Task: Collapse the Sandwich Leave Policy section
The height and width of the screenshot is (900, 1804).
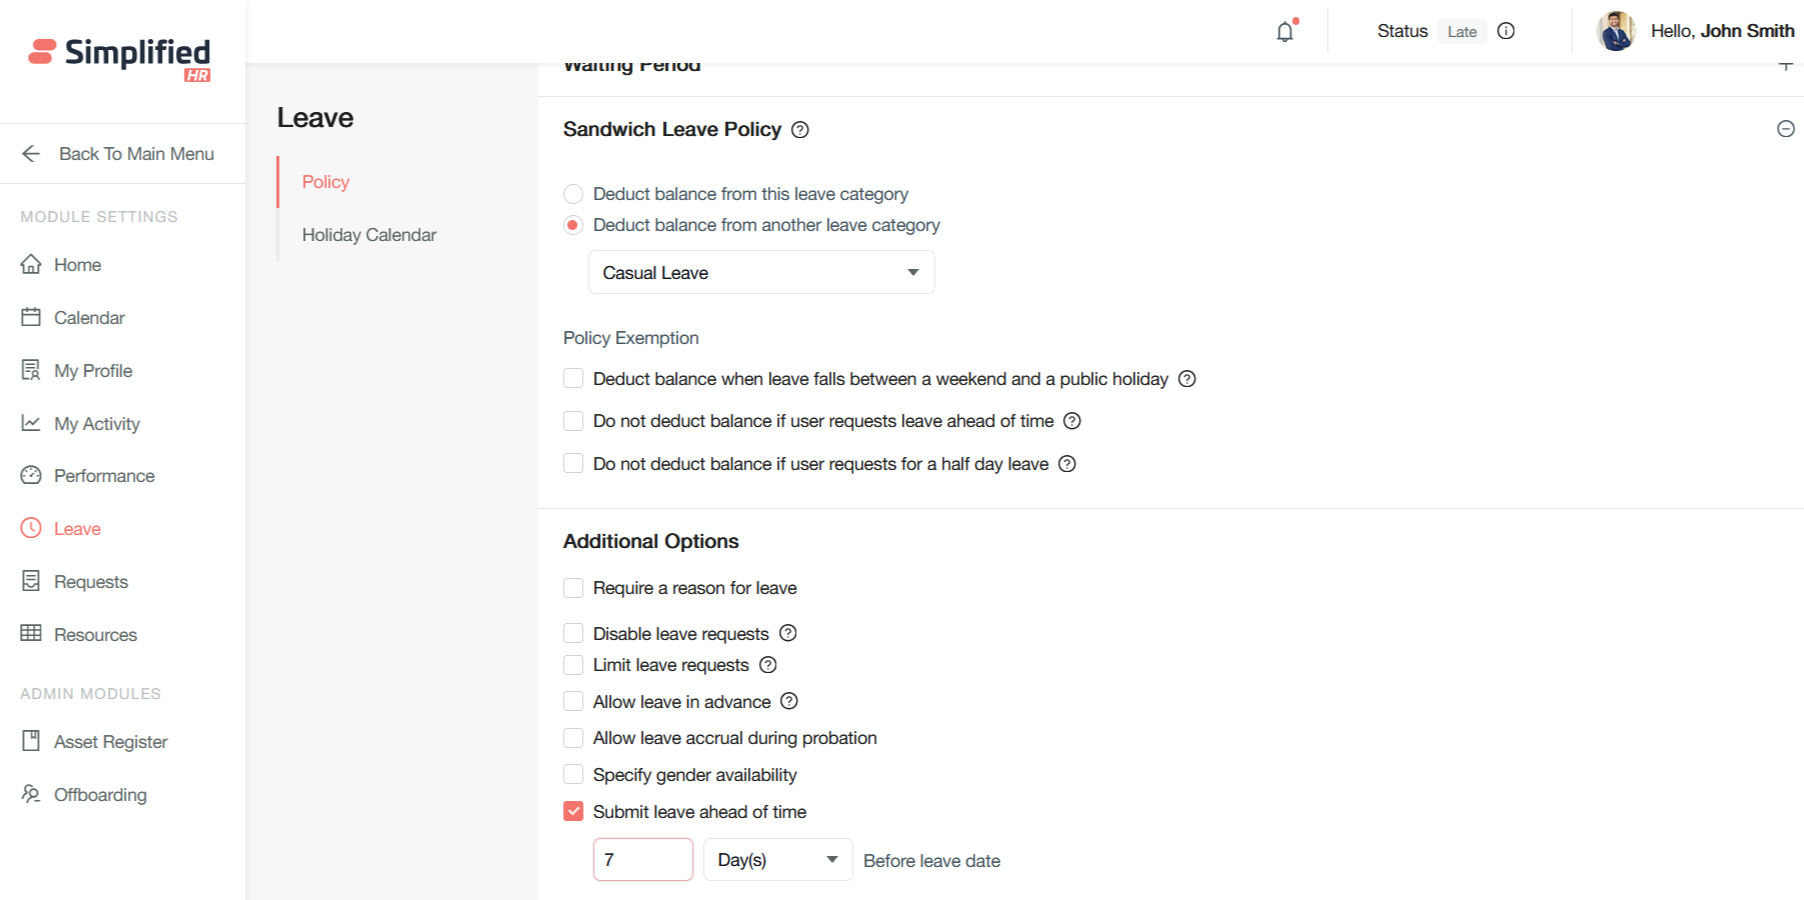Action: coord(1785,129)
